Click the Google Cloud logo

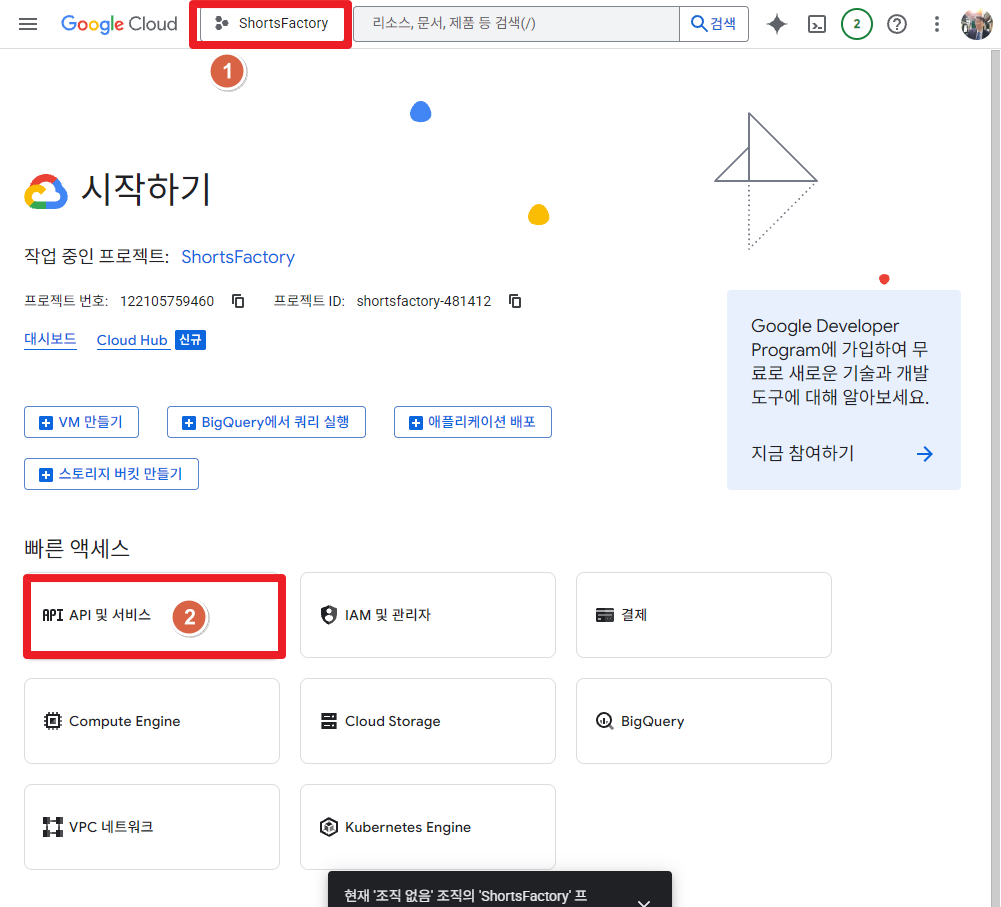pyautogui.click(x=119, y=23)
